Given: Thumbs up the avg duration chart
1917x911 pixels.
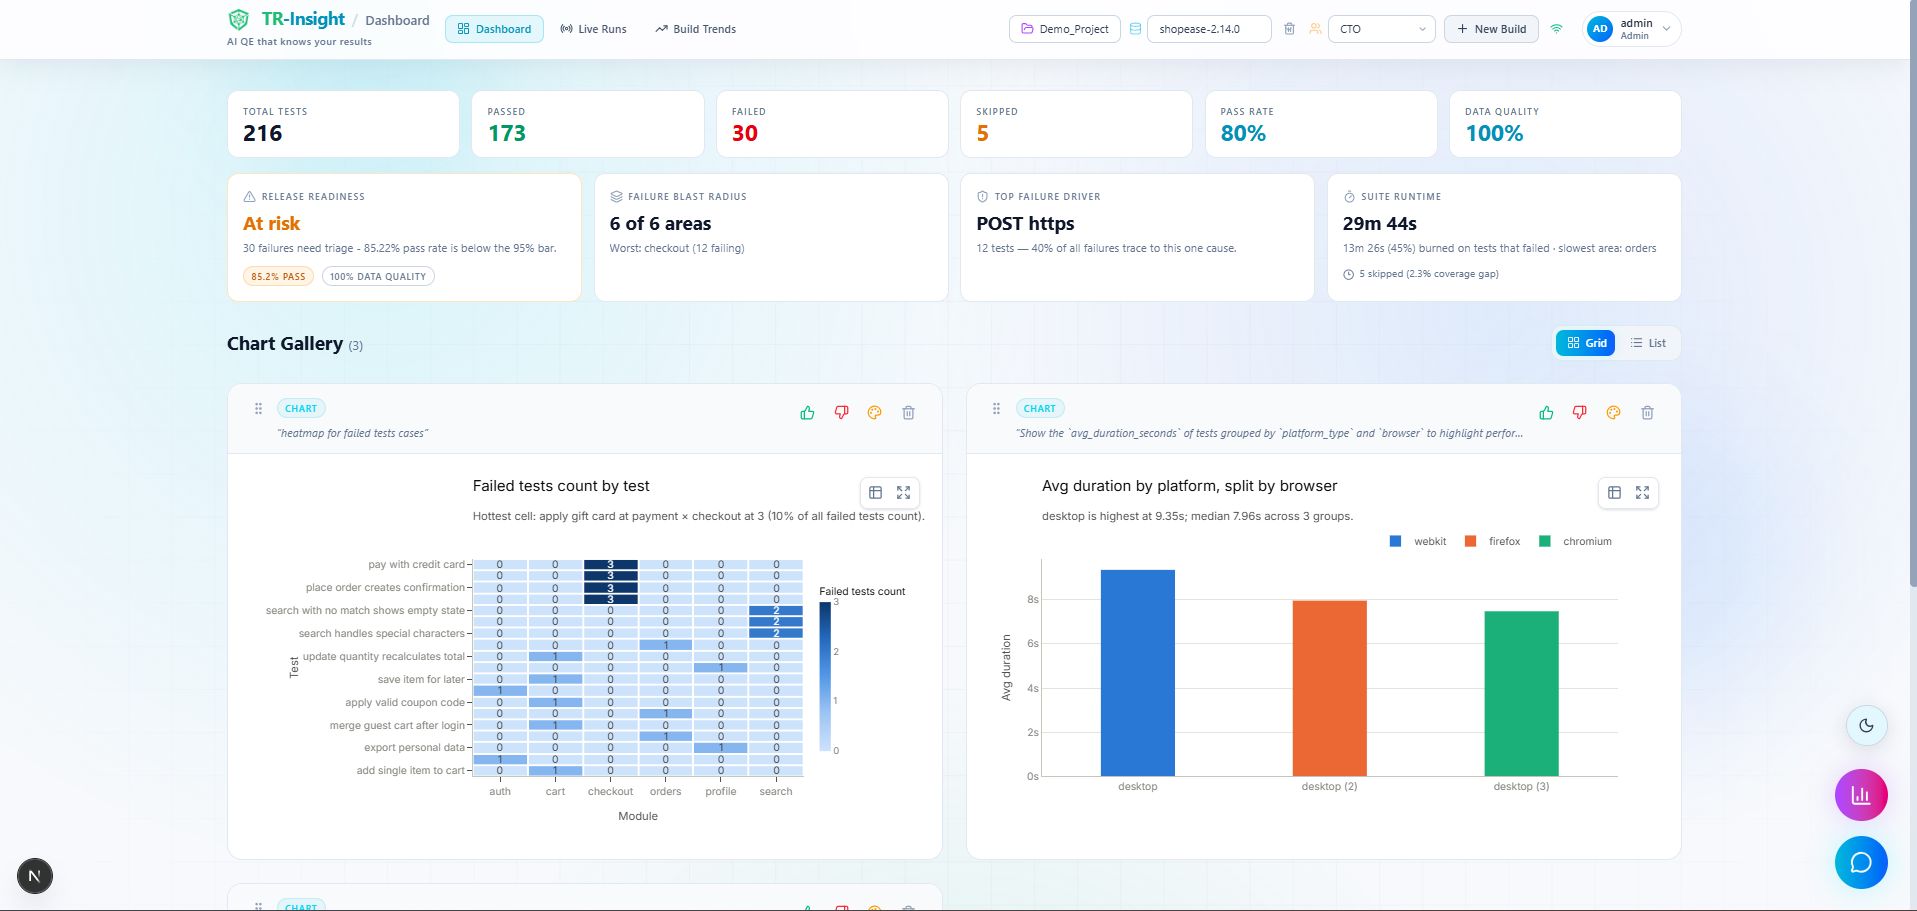Looking at the screenshot, I should pyautogui.click(x=1546, y=413).
